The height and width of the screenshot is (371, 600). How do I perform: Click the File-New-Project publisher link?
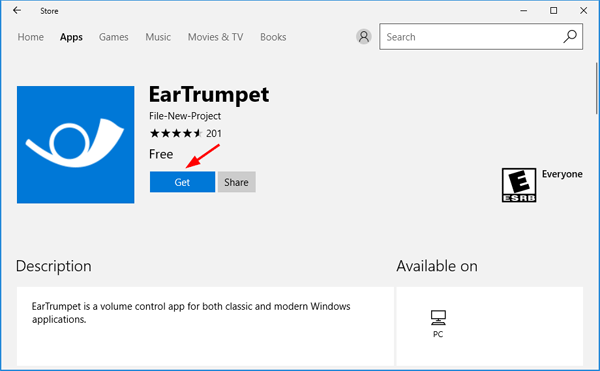coord(185,116)
